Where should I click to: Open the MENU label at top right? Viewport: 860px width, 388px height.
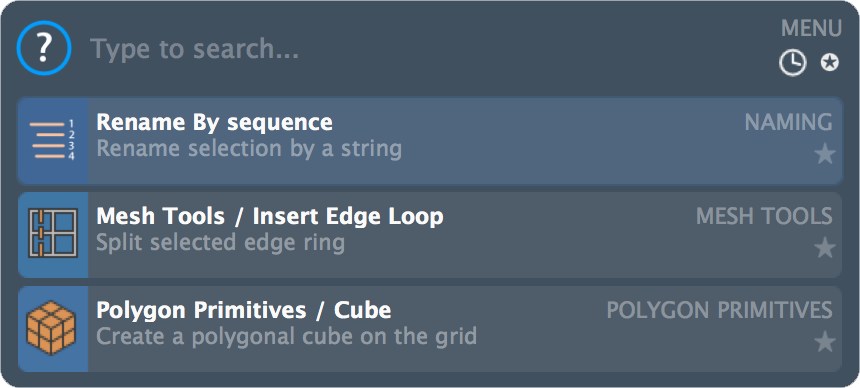click(x=811, y=29)
